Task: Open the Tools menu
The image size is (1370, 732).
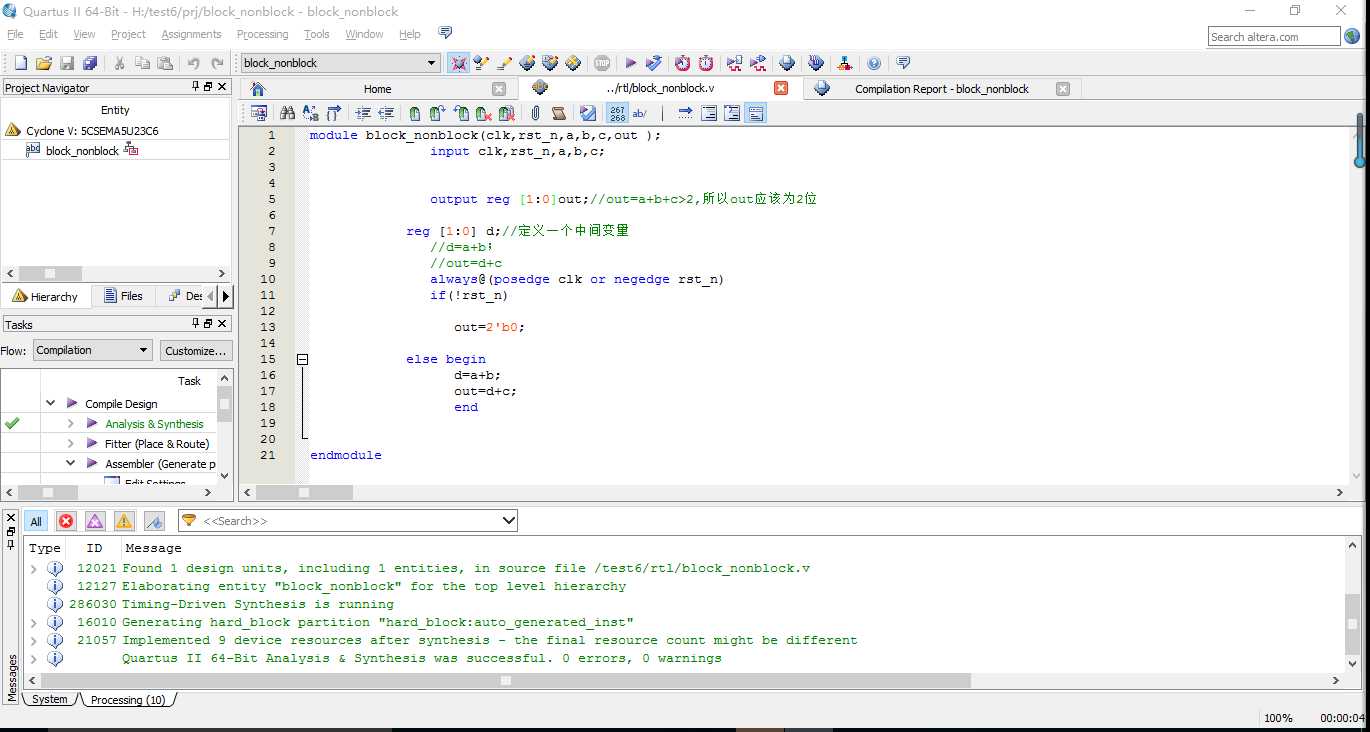Action: coord(317,34)
